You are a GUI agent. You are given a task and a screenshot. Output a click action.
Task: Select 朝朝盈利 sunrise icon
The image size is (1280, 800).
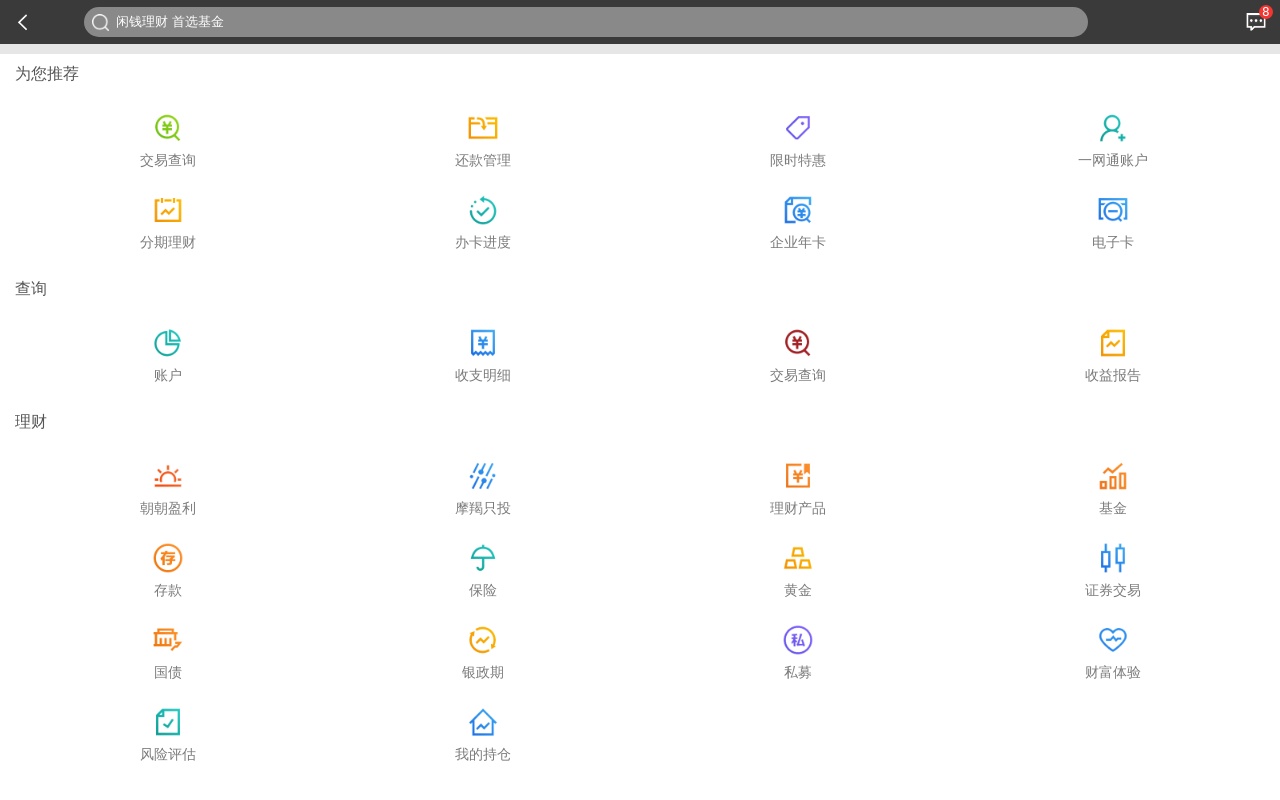[x=168, y=476]
